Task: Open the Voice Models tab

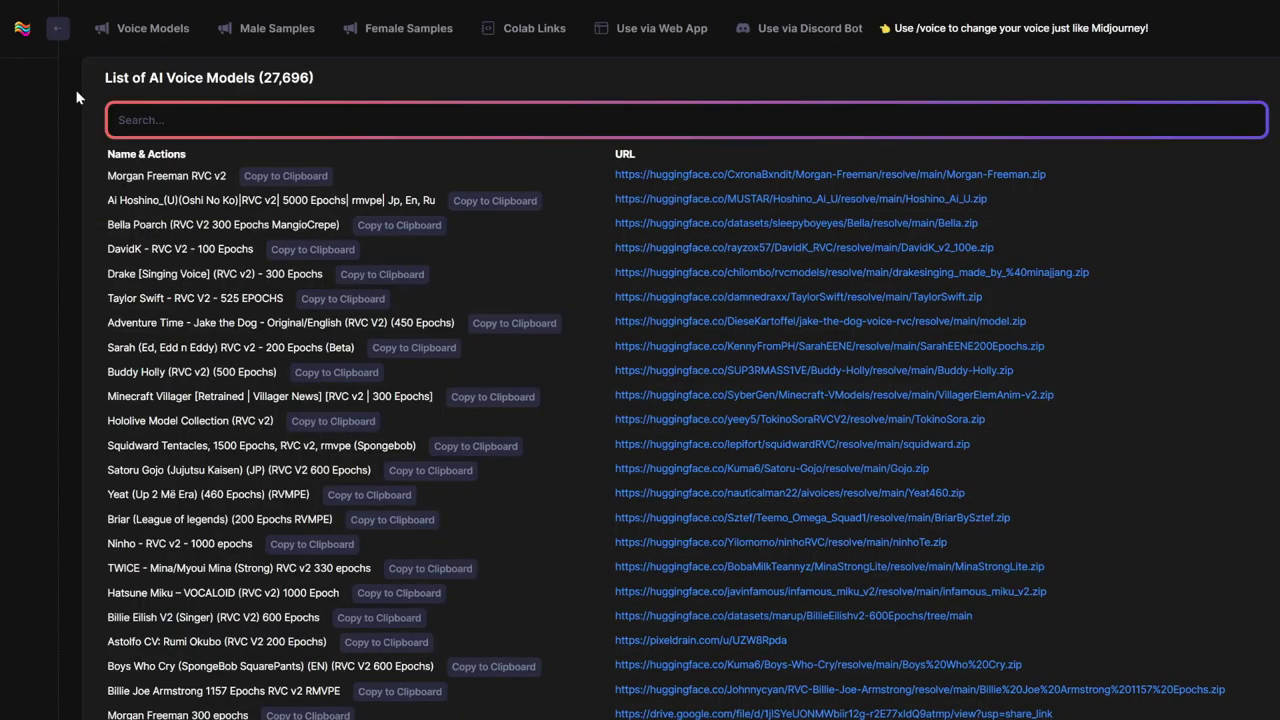Action: click(x=153, y=28)
